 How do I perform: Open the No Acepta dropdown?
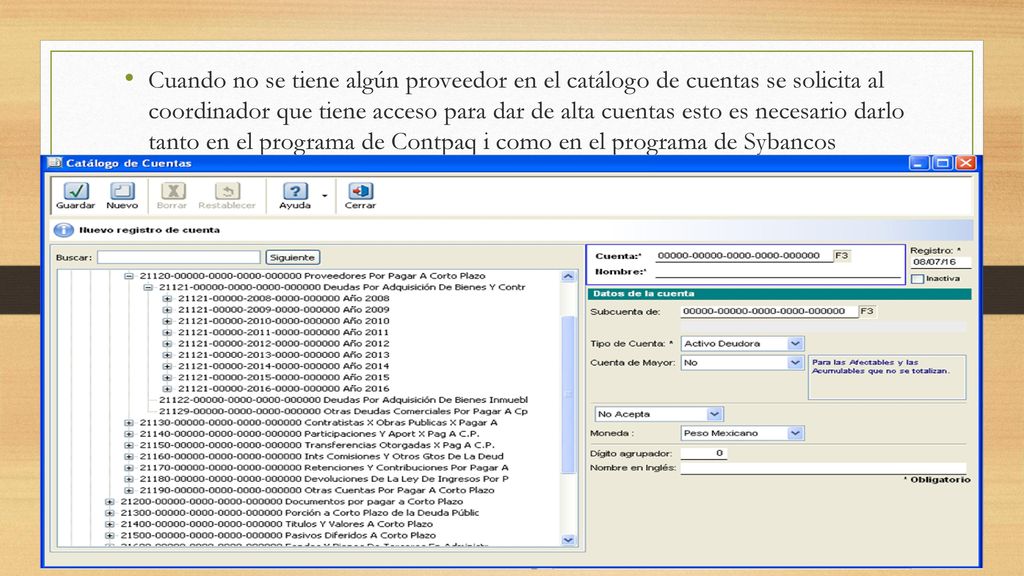click(x=714, y=414)
